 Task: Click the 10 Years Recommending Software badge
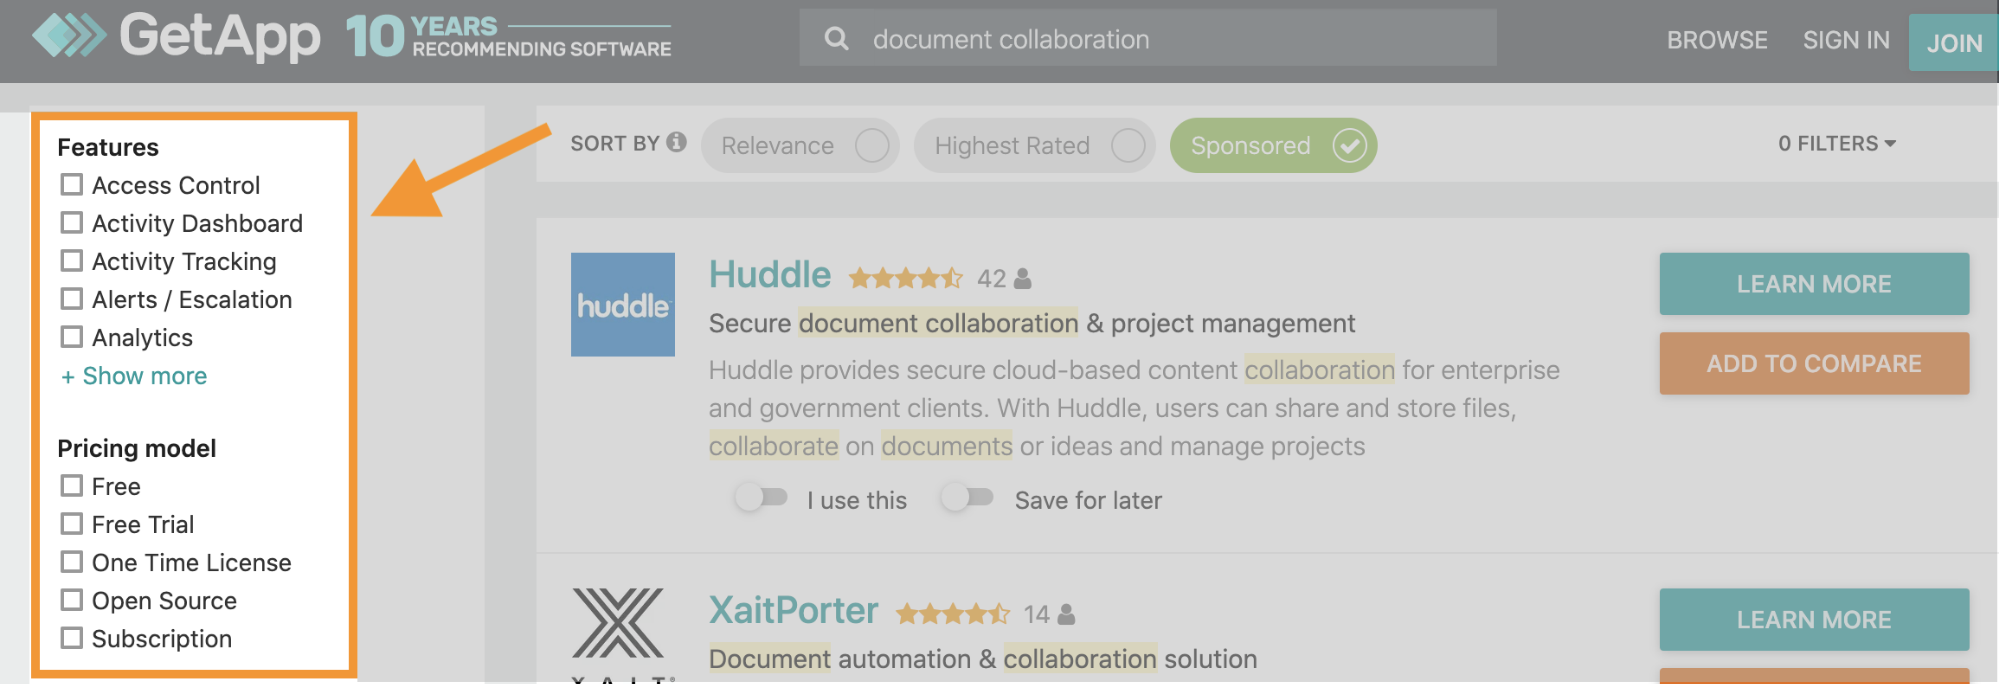[508, 36]
